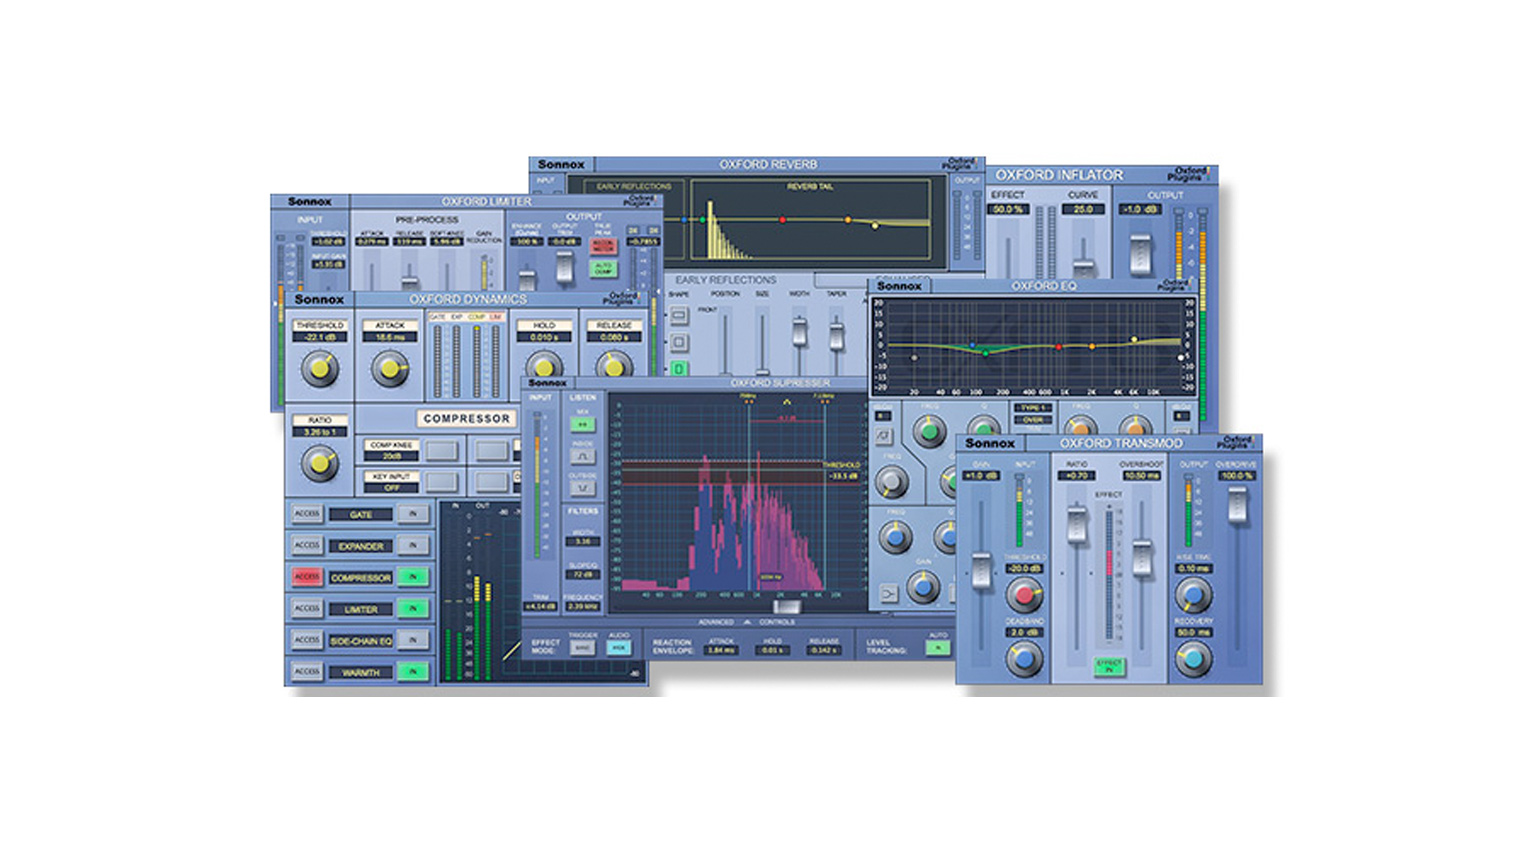Click the Ratio fader in Oxford TransMod
1540x850 pixels.
pos(1076,524)
